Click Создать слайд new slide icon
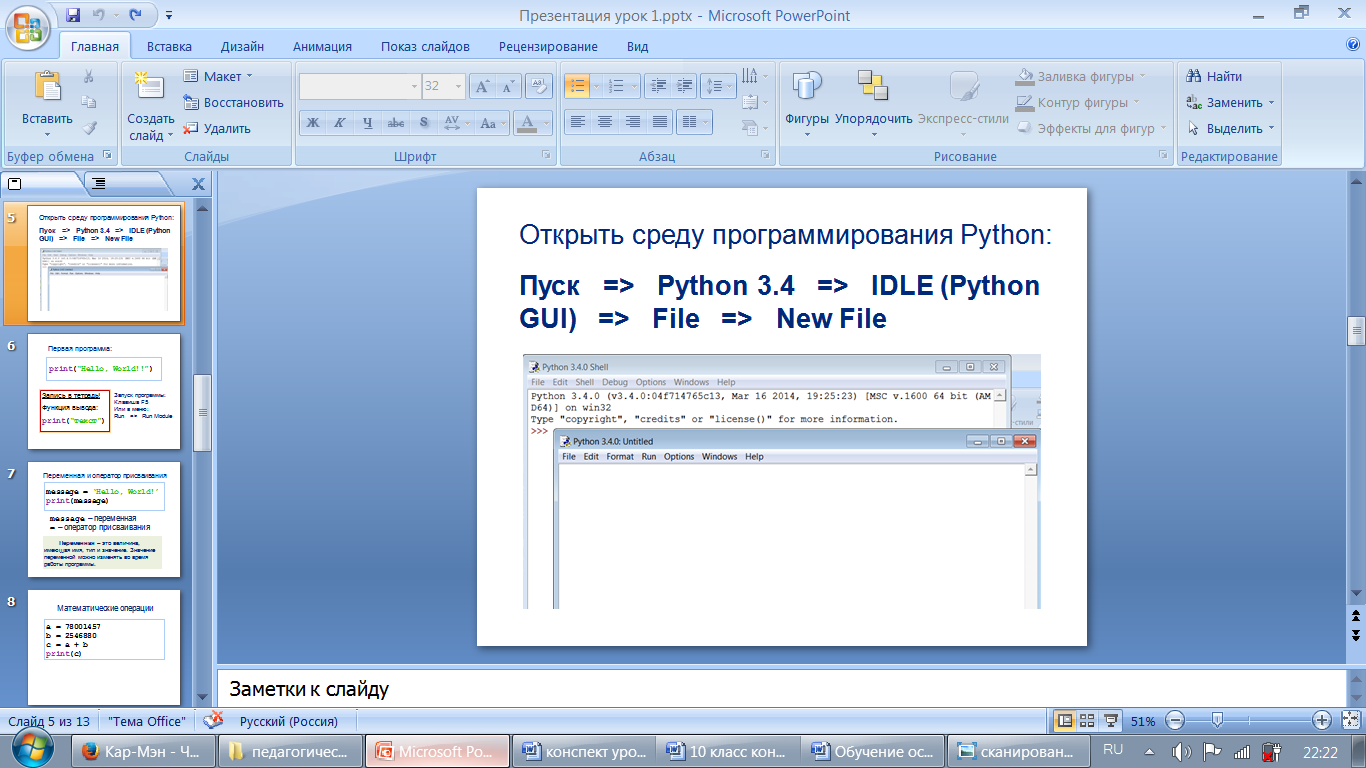 point(150,87)
